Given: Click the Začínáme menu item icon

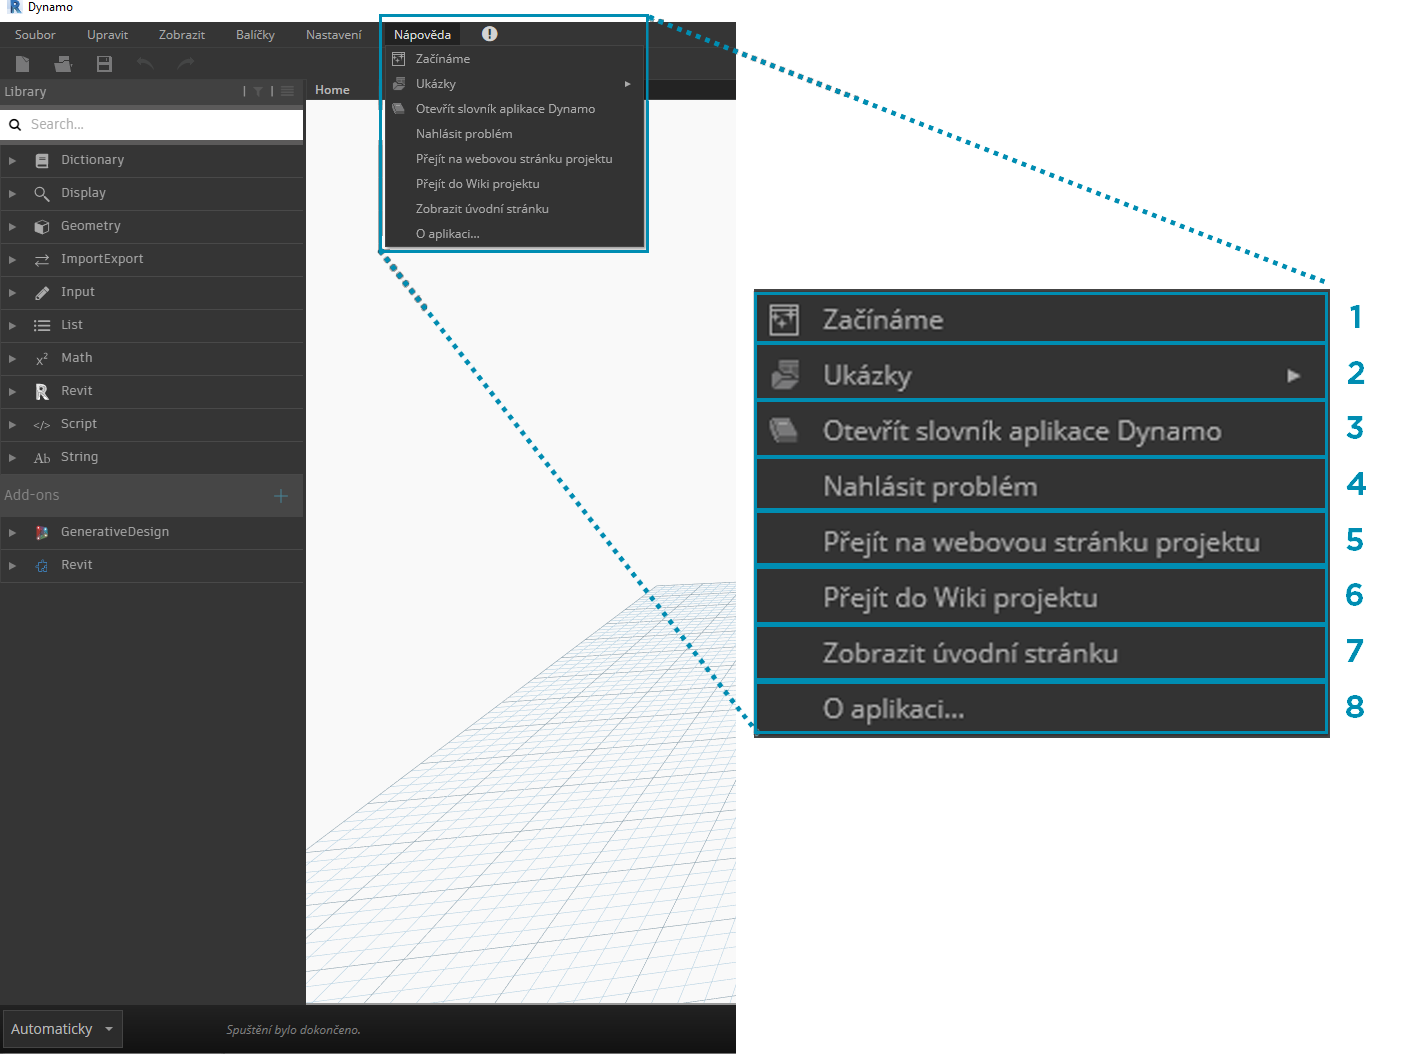Looking at the screenshot, I should (x=399, y=59).
